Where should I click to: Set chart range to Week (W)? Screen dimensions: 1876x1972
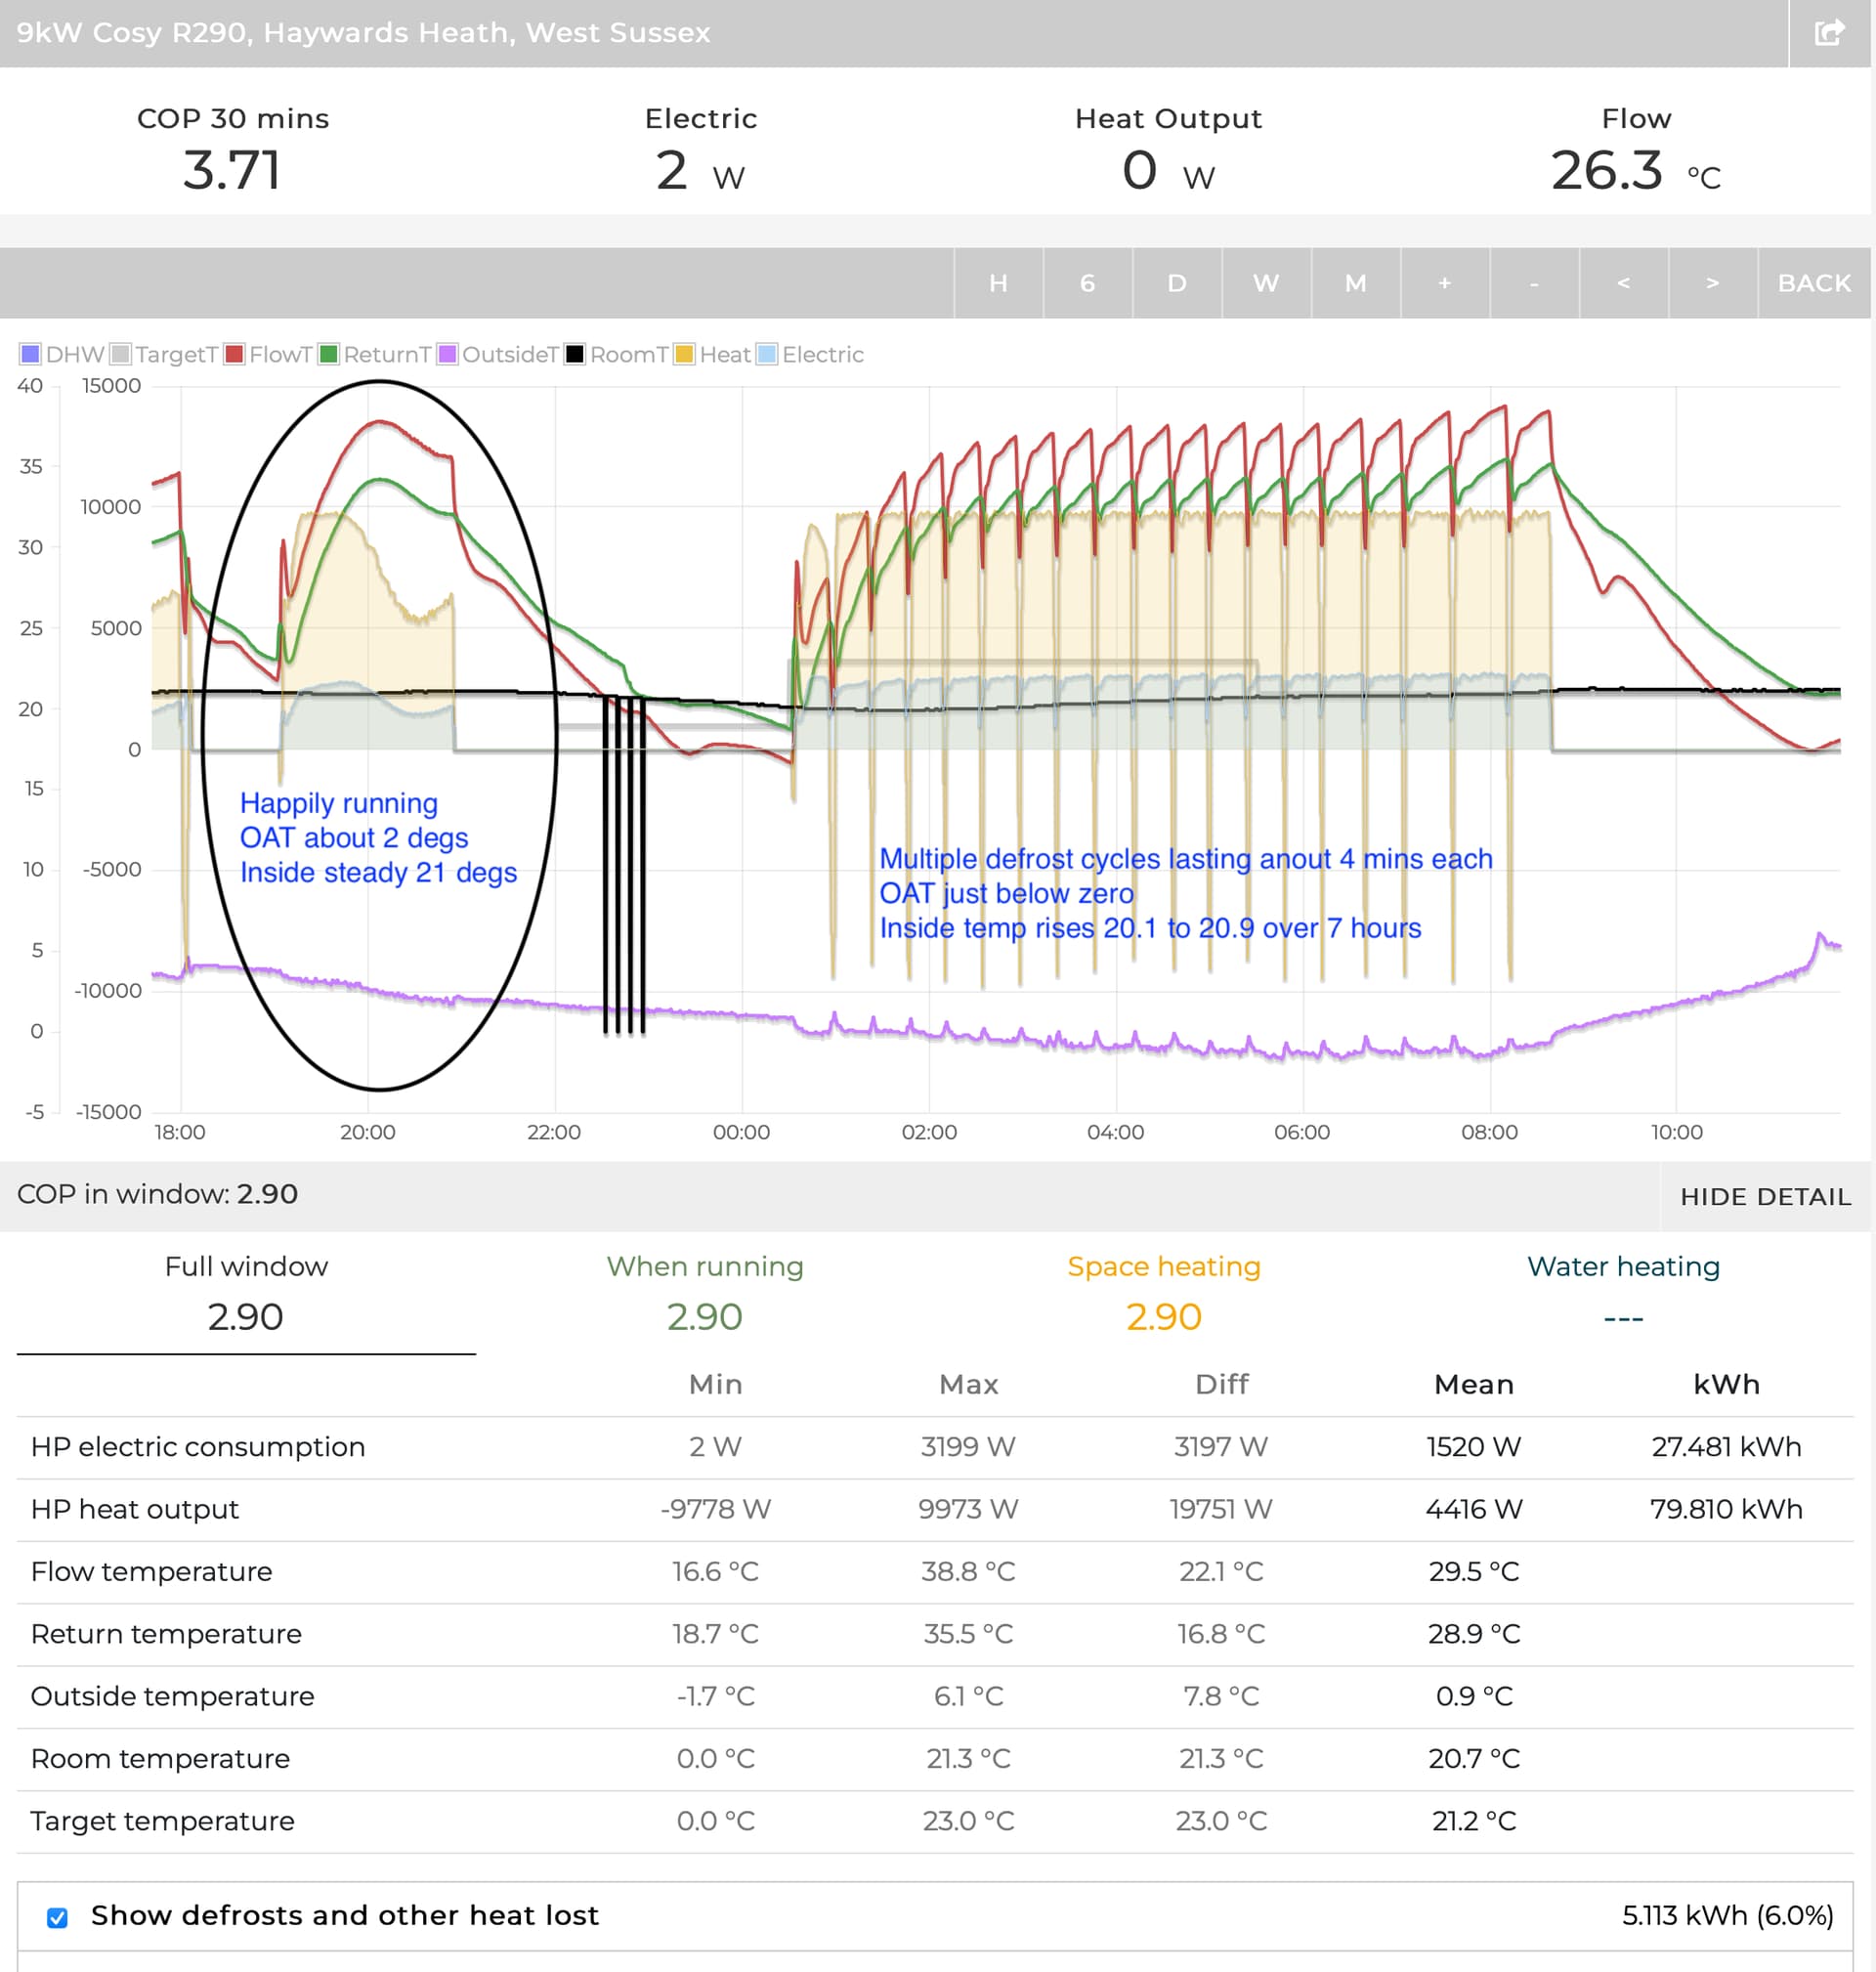click(x=1265, y=283)
